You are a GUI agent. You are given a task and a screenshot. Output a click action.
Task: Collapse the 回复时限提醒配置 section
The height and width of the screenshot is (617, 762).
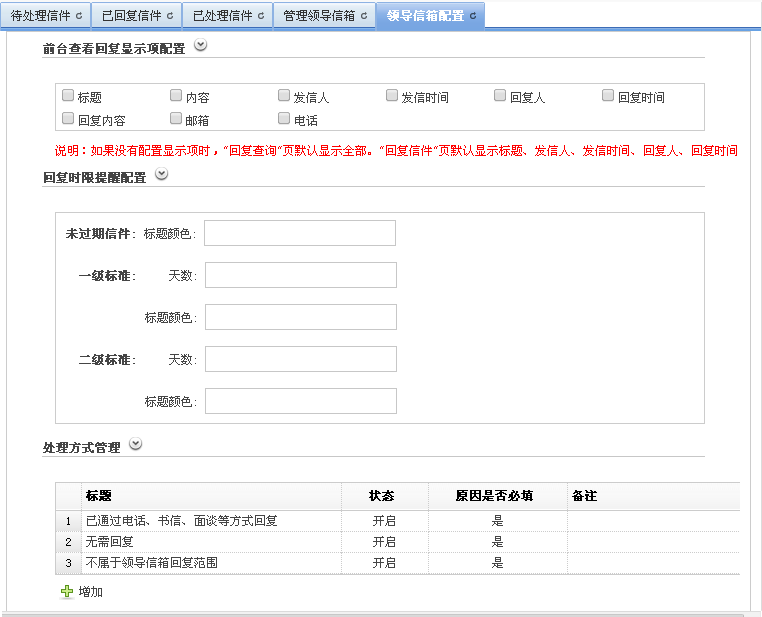161,175
